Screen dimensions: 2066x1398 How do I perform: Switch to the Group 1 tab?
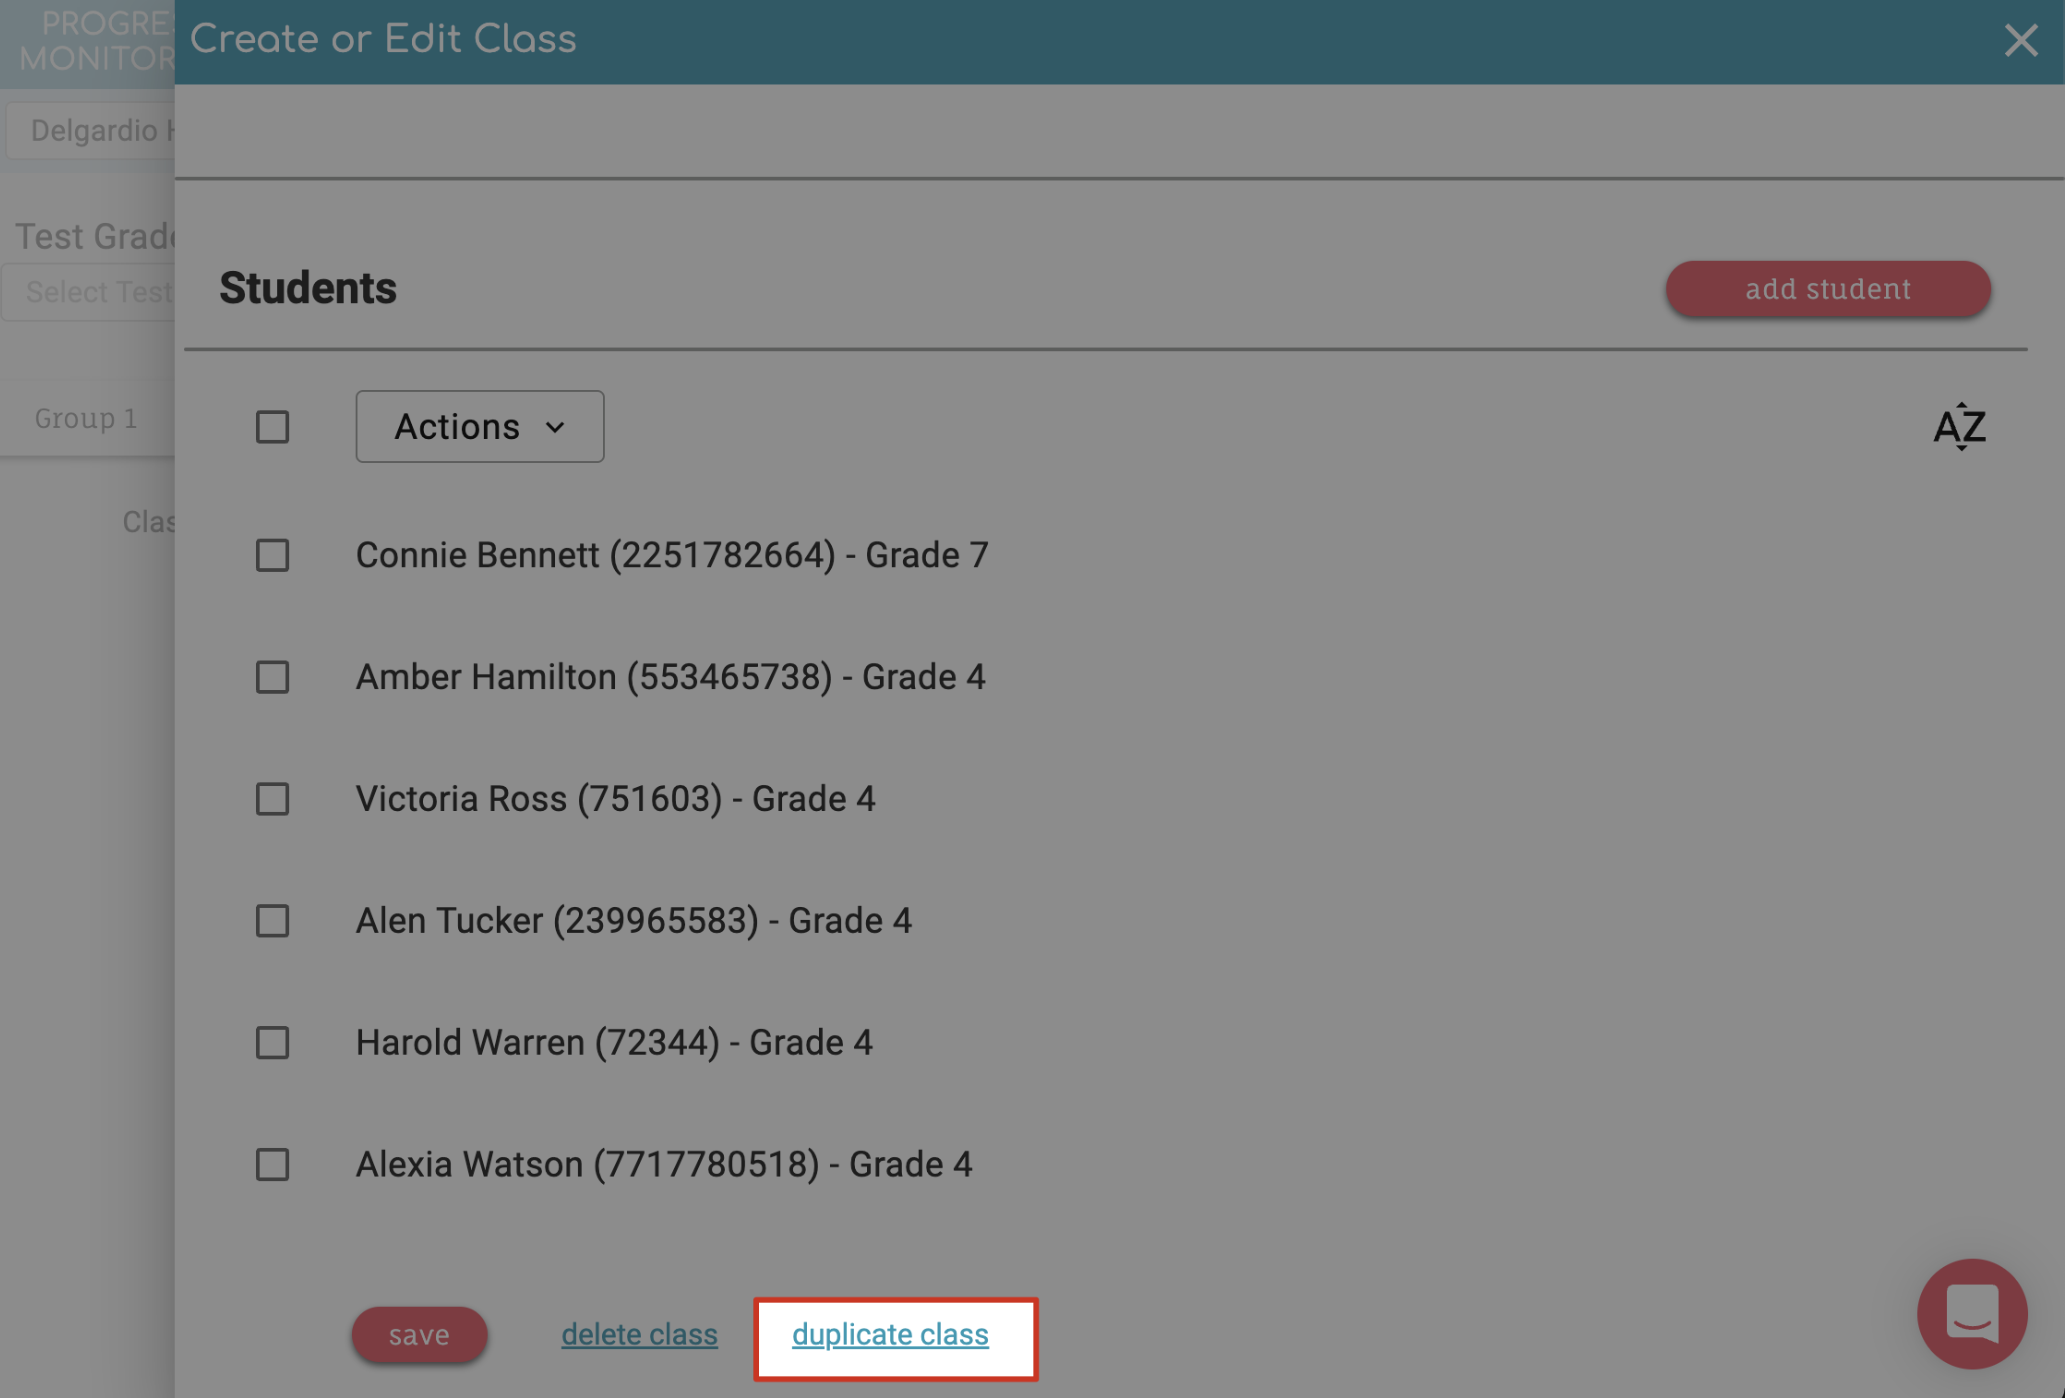[x=86, y=418]
